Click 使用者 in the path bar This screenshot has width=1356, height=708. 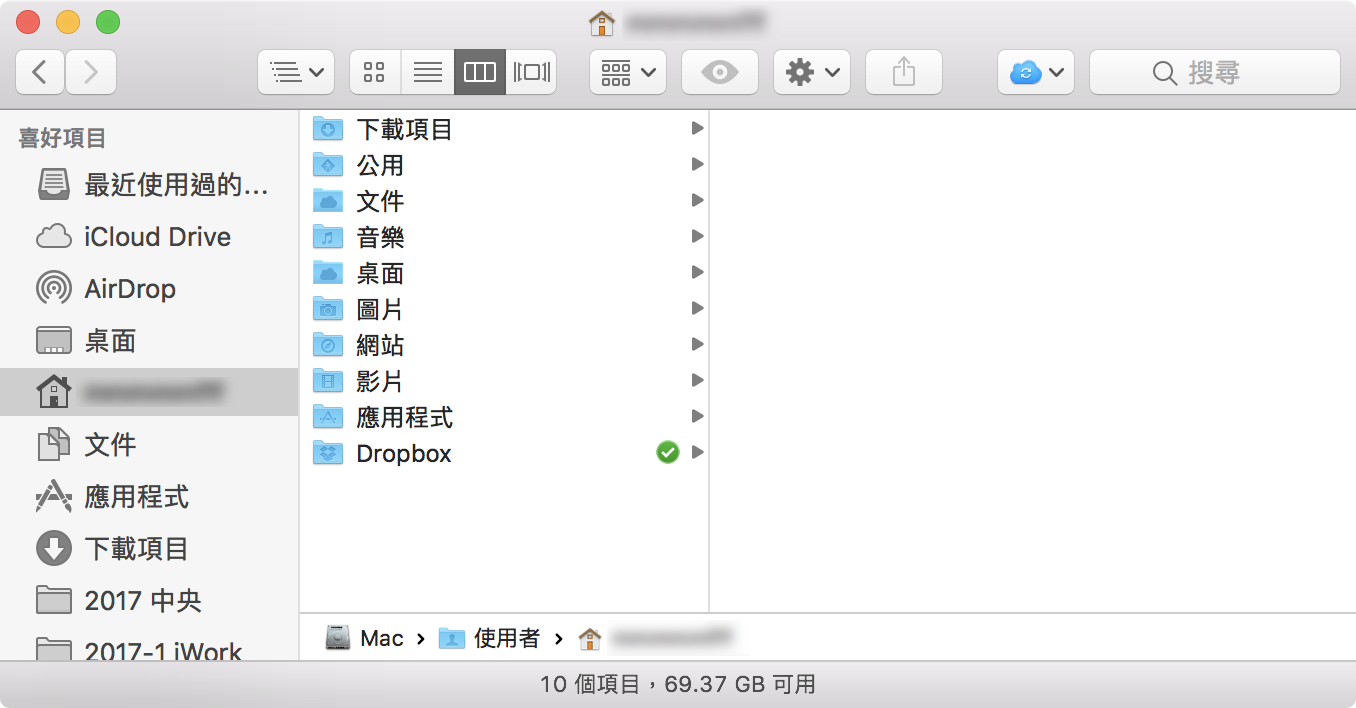coord(506,638)
